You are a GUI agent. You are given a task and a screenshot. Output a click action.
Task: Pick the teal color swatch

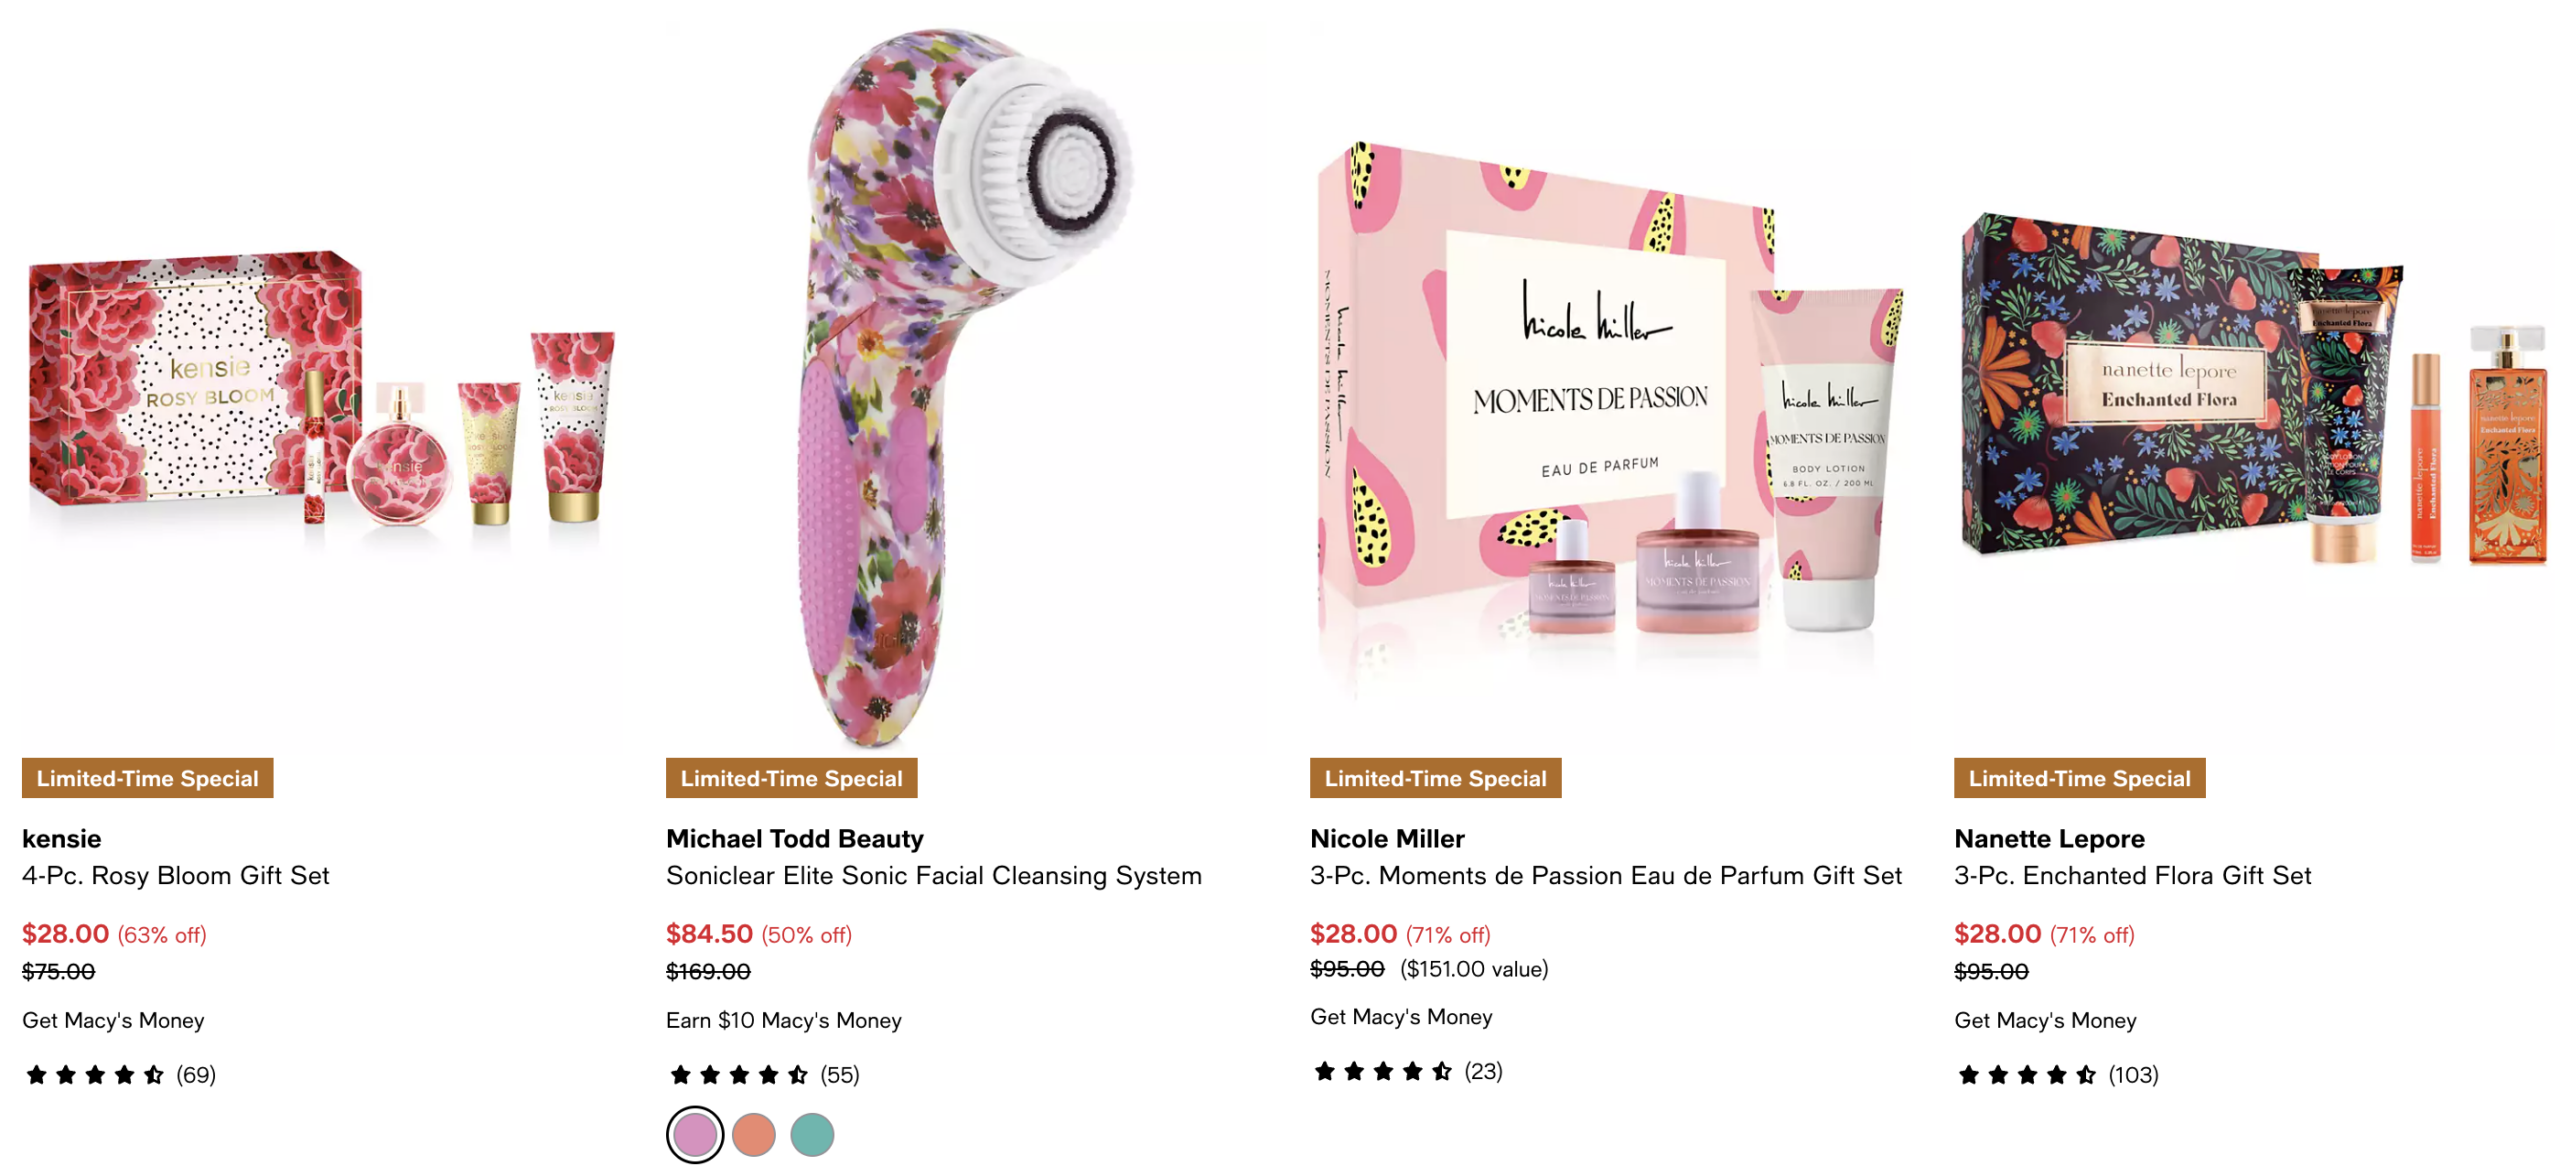click(811, 1135)
